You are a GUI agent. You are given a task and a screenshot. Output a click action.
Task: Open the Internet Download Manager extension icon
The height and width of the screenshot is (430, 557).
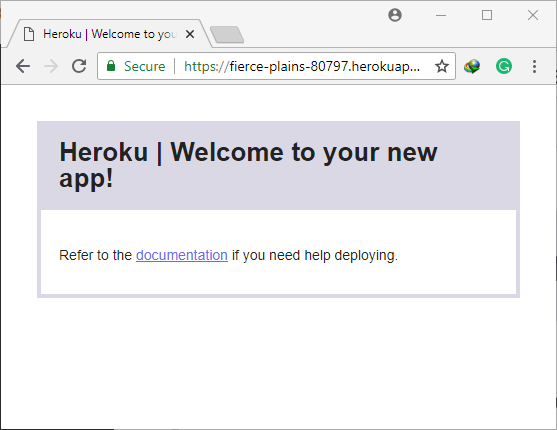[x=472, y=66]
